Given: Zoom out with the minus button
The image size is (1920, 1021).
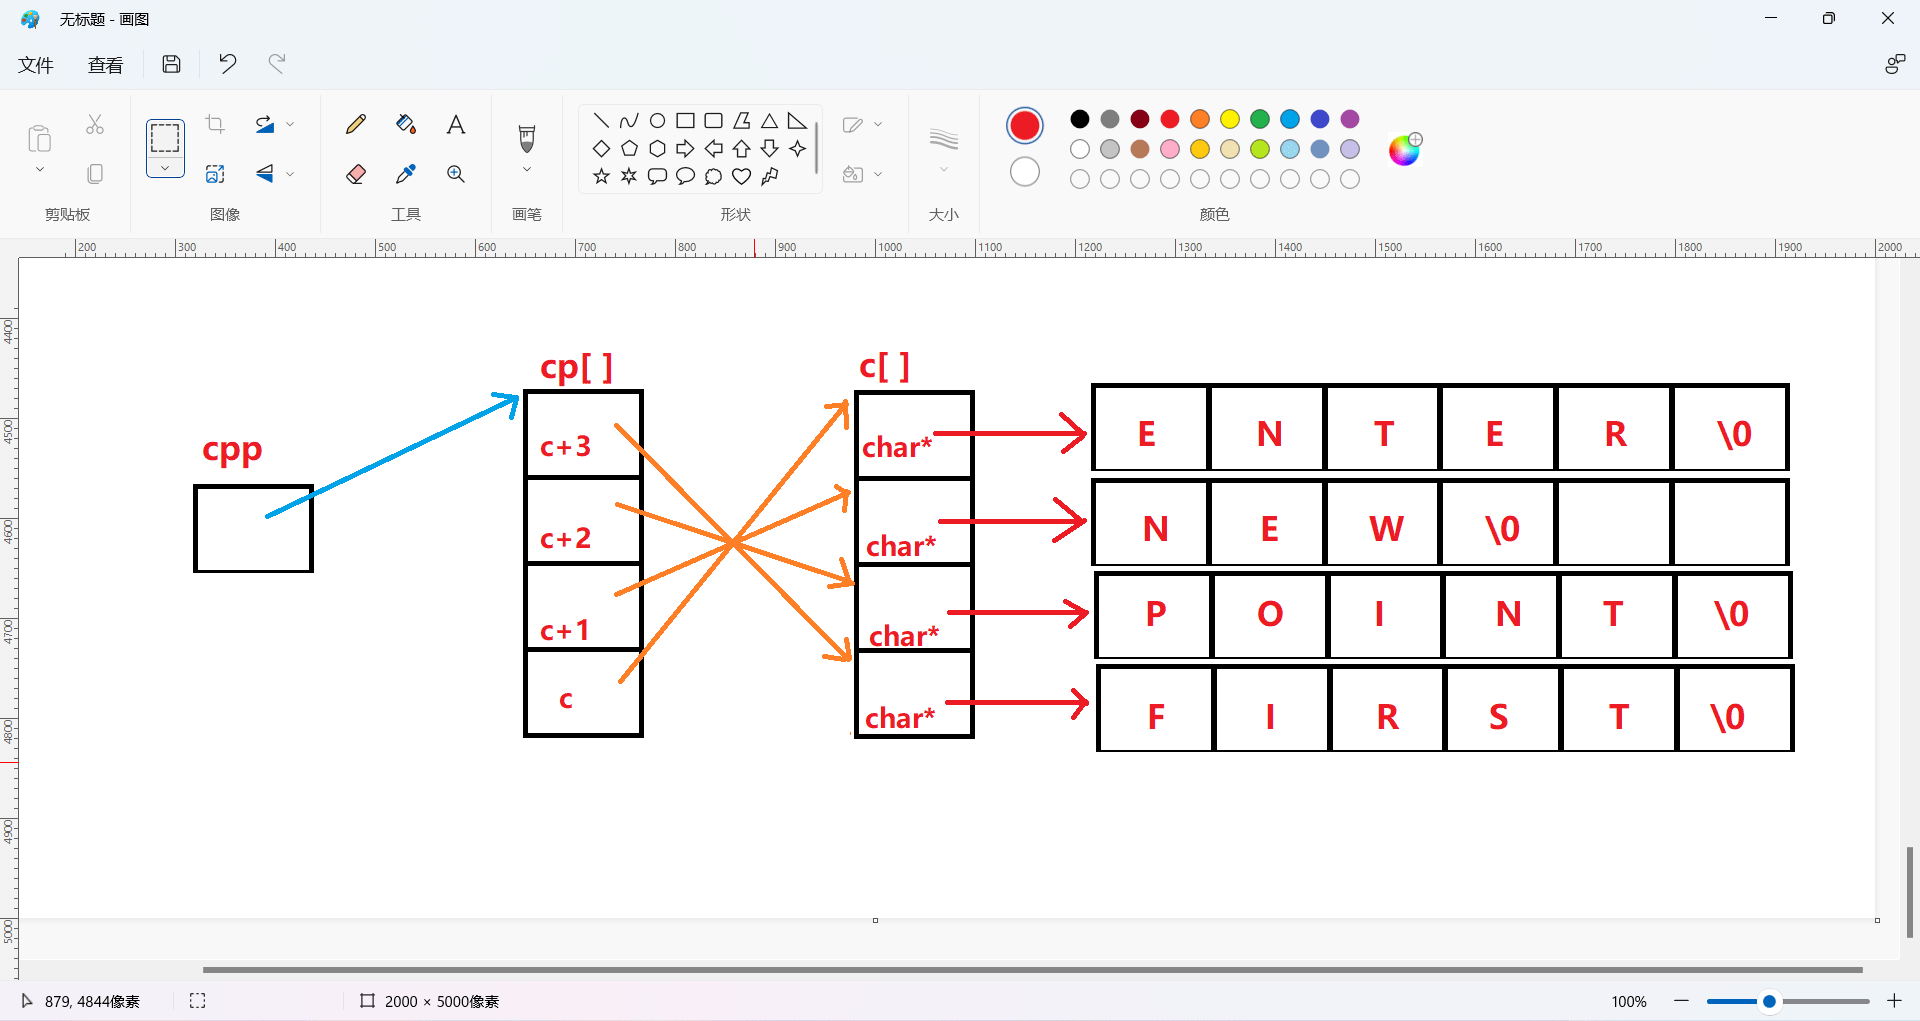Looking at the screenshot, I should coord(1681,1001).
